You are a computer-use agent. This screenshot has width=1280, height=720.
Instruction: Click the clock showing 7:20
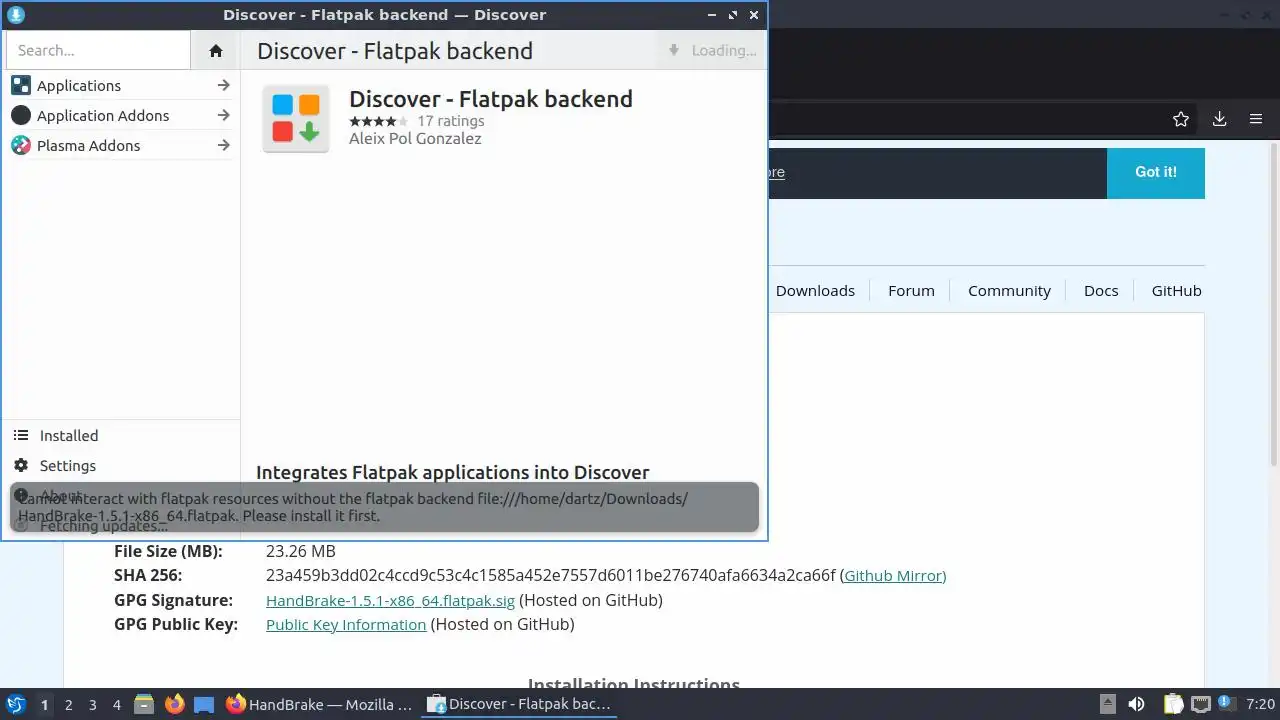[1260, 705]
